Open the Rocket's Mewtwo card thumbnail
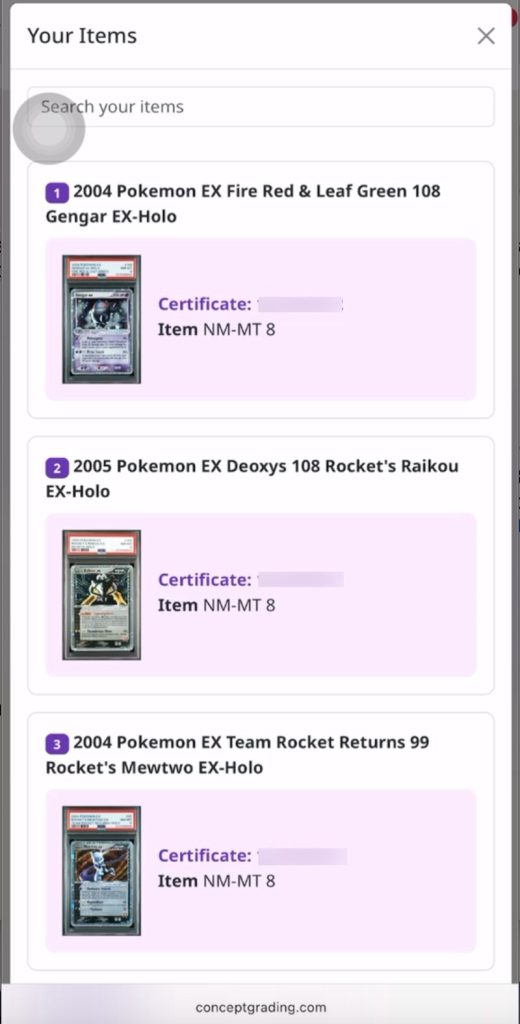 [x=101, y=871]
